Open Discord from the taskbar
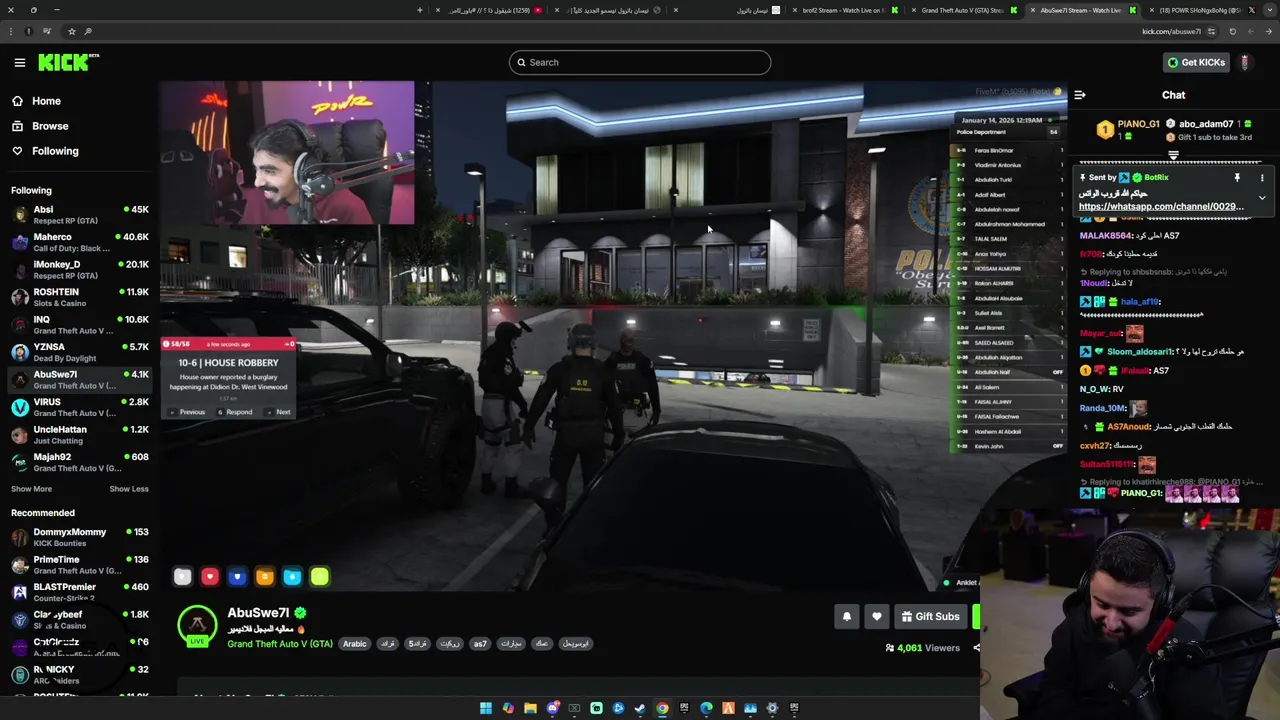The height and width of the screenshot is (720, 1280). pos(552,708)
